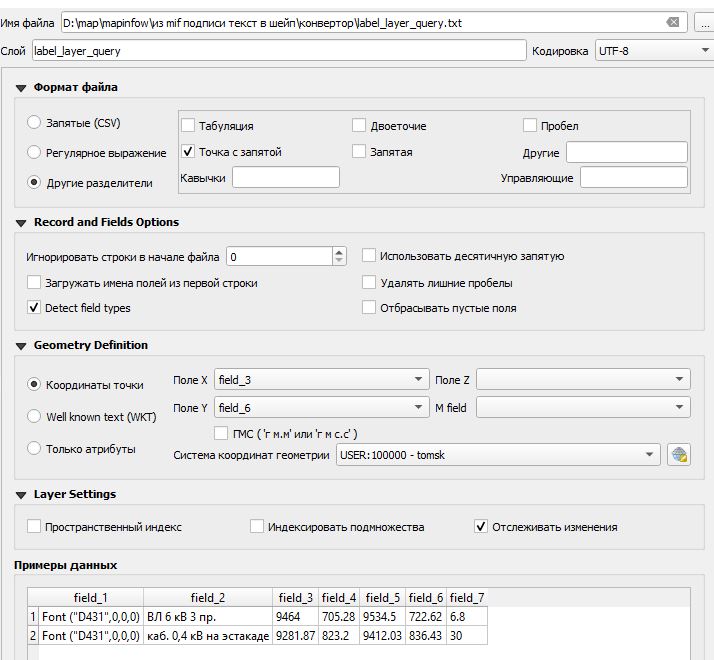Increase the ignored header lines spinner

coord(339,252)
